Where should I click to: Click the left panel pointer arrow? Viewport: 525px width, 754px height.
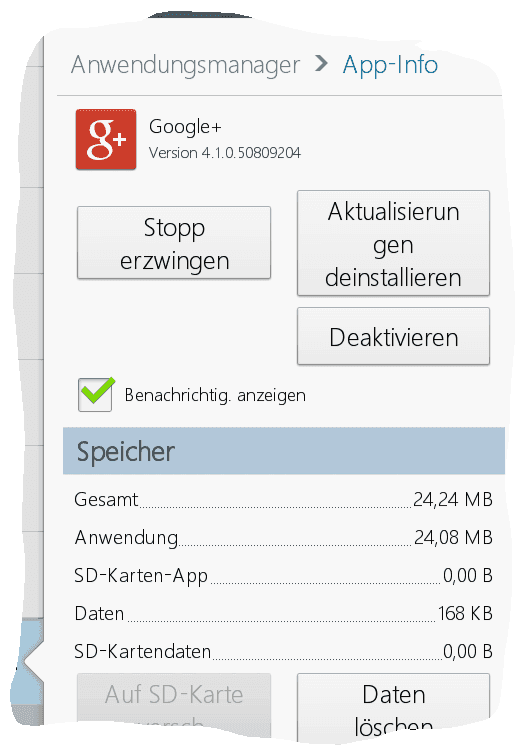pyautogui.click(x=33, y=662)
